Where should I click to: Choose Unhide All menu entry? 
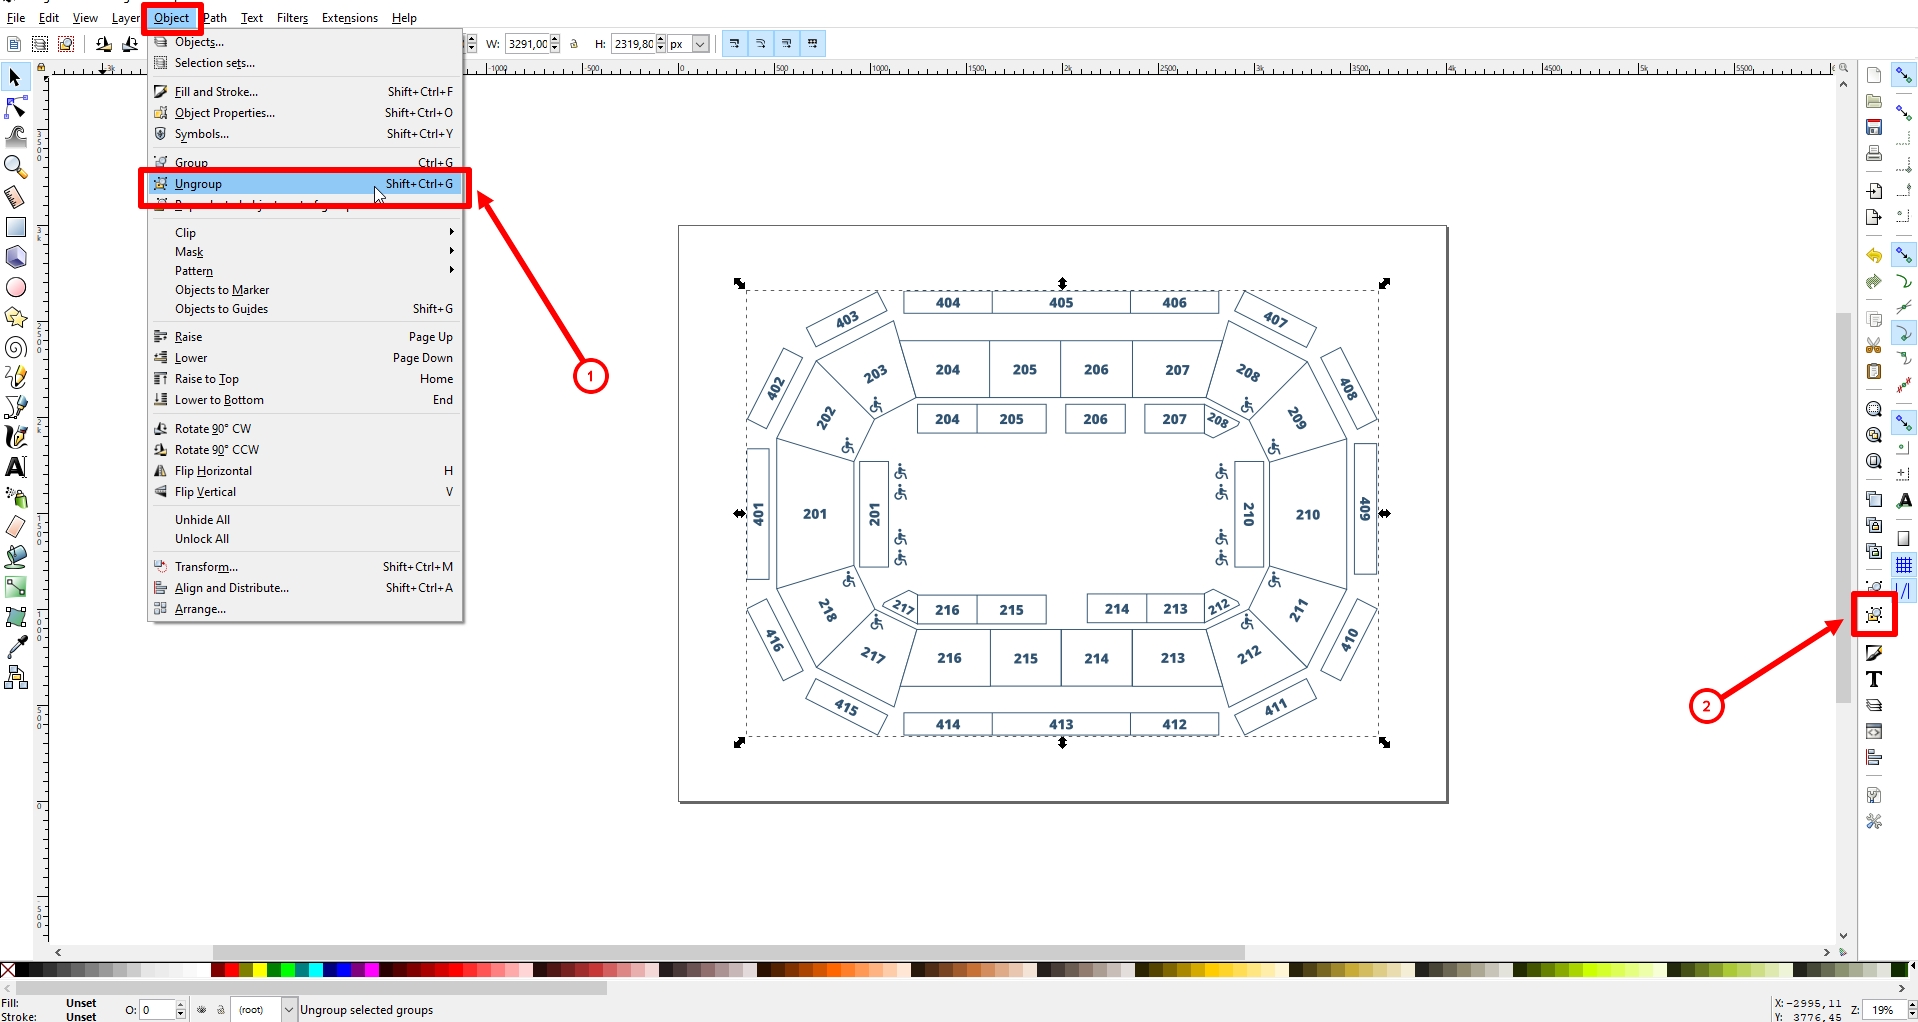pos(305,520)
